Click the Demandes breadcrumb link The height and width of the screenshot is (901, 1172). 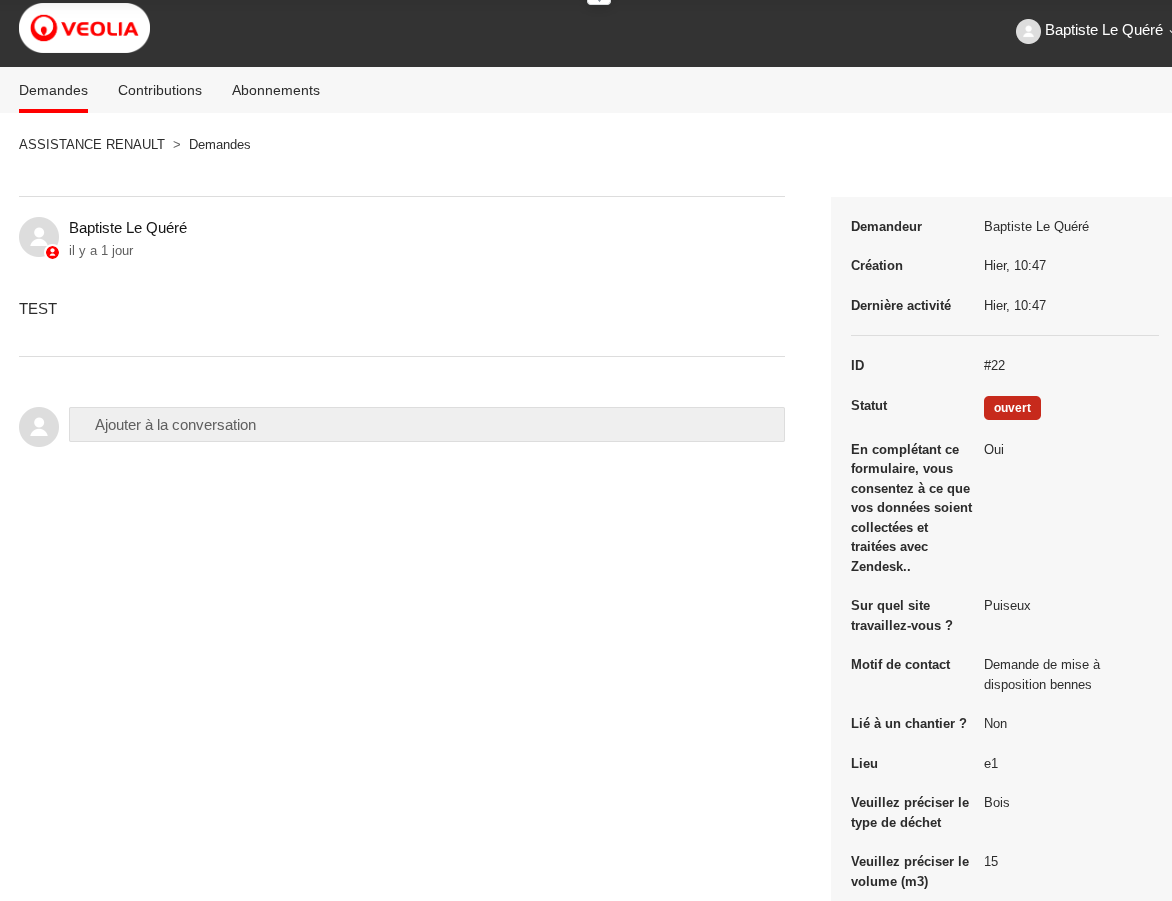(219, 144)
